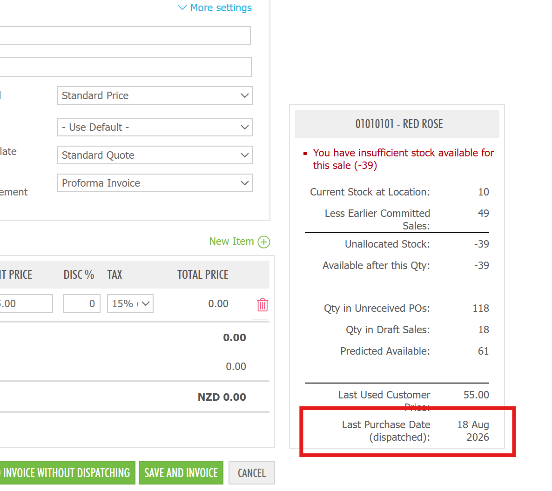Delete line item with trash icon
The image size is (552, 491).
tap(263, 305)
